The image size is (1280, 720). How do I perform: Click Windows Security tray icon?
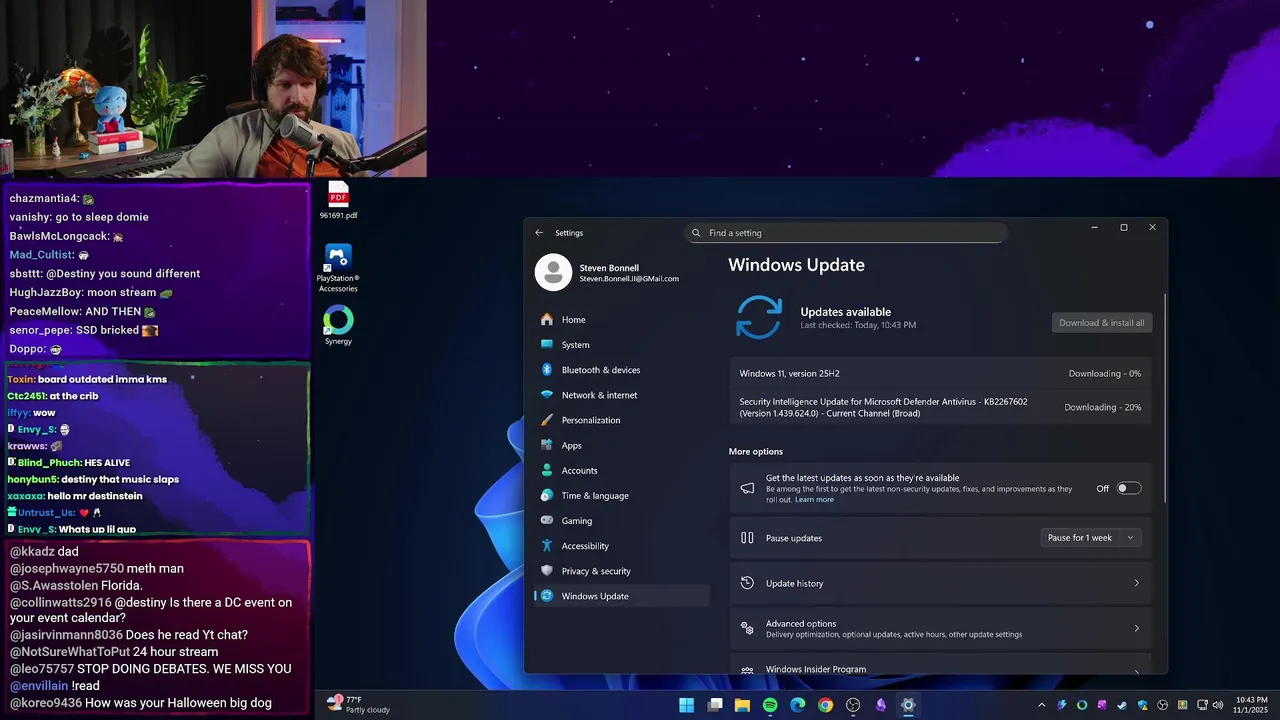click(x=1143, y=705)
